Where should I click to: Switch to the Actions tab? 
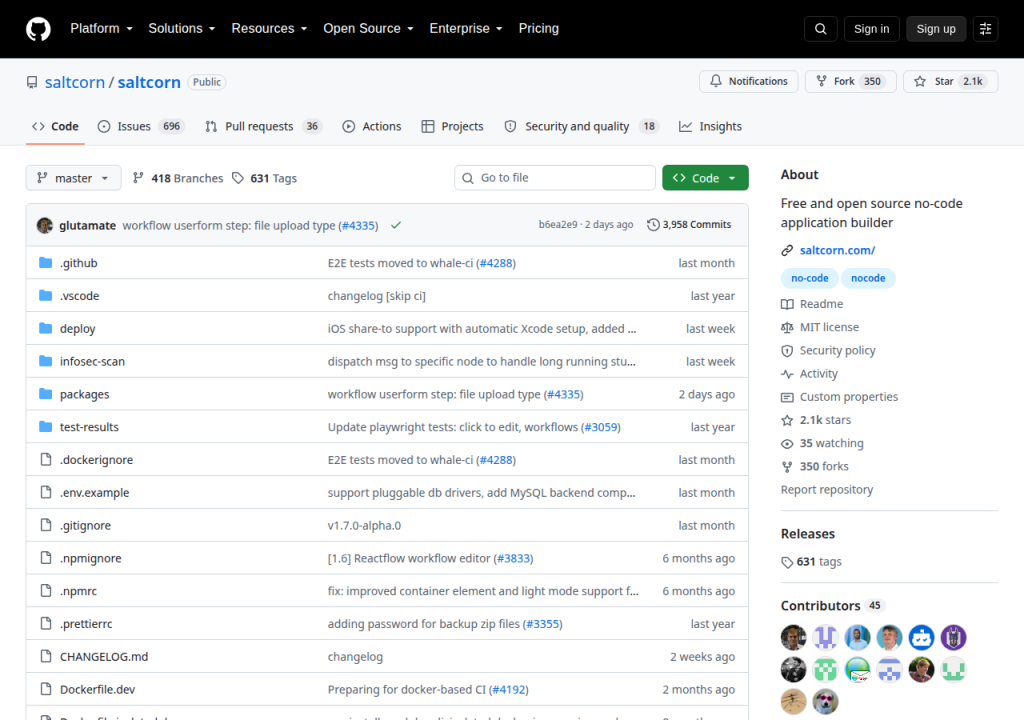pyautogui.click(x=372, y=127)
